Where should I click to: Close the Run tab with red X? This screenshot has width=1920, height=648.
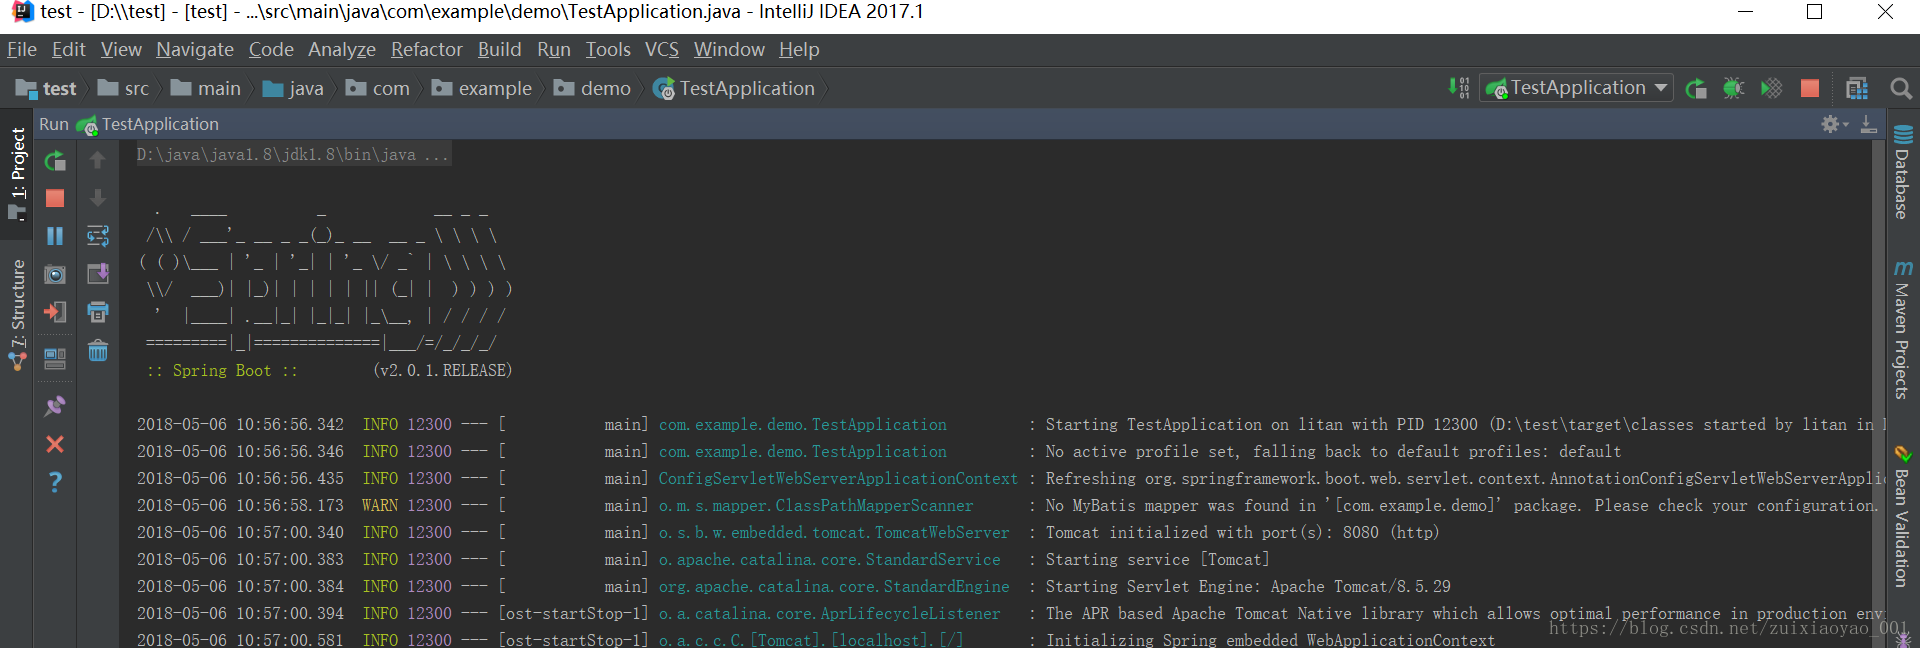pos(55,444)
